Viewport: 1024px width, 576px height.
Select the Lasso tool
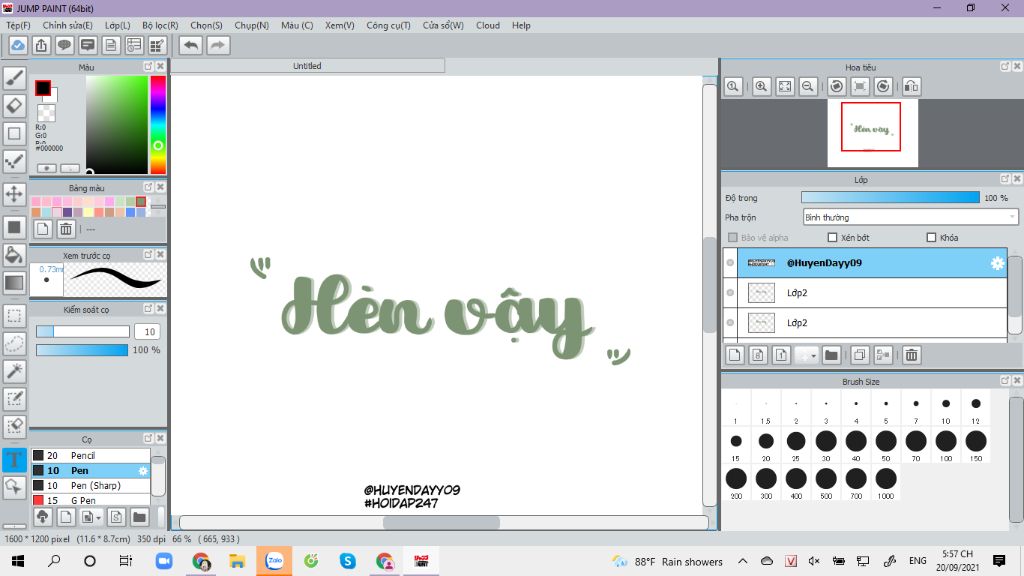[x=14, y=344]
